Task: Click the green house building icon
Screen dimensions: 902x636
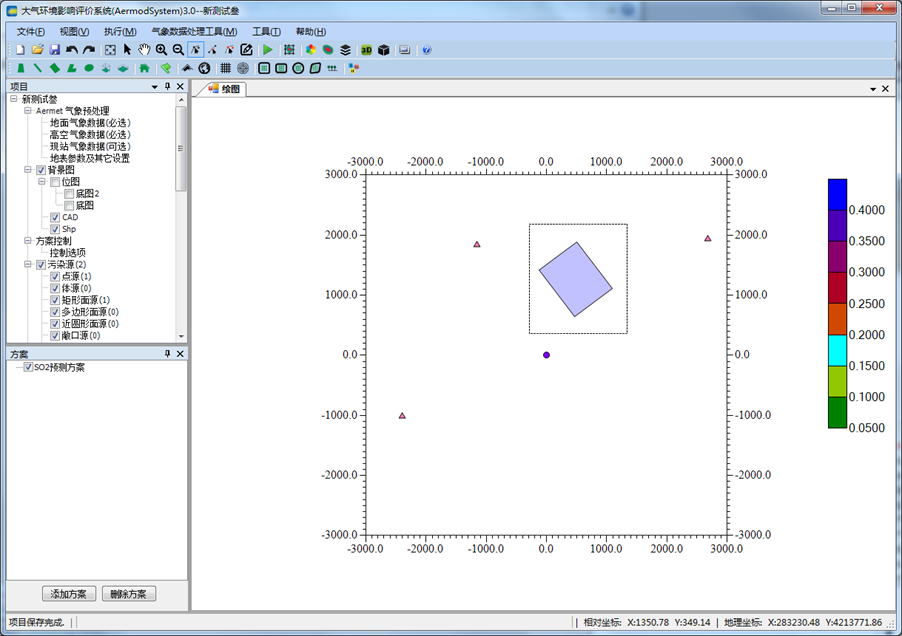Action: tap(144, 69)
